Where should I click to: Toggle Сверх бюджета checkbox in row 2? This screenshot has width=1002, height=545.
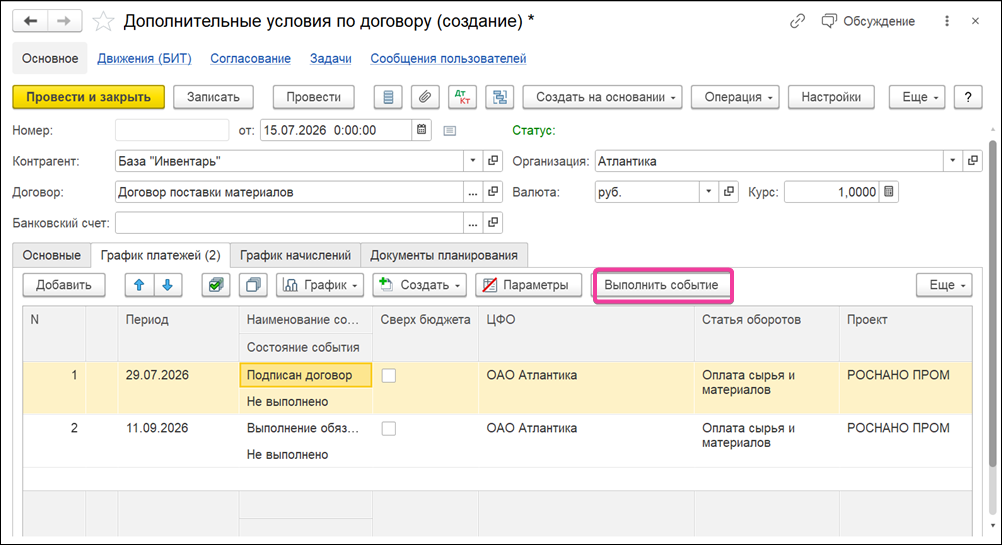pos(389,429)
